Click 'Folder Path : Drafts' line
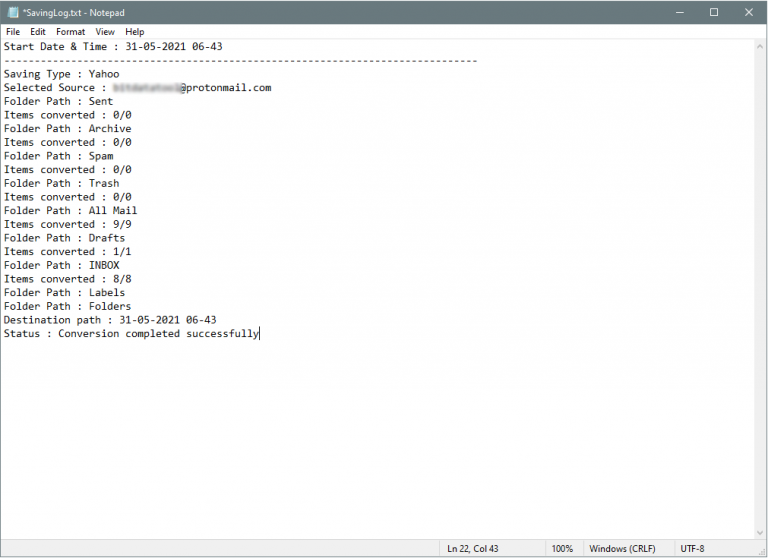This screenshot has width=768, height=558. pos(65,238)
